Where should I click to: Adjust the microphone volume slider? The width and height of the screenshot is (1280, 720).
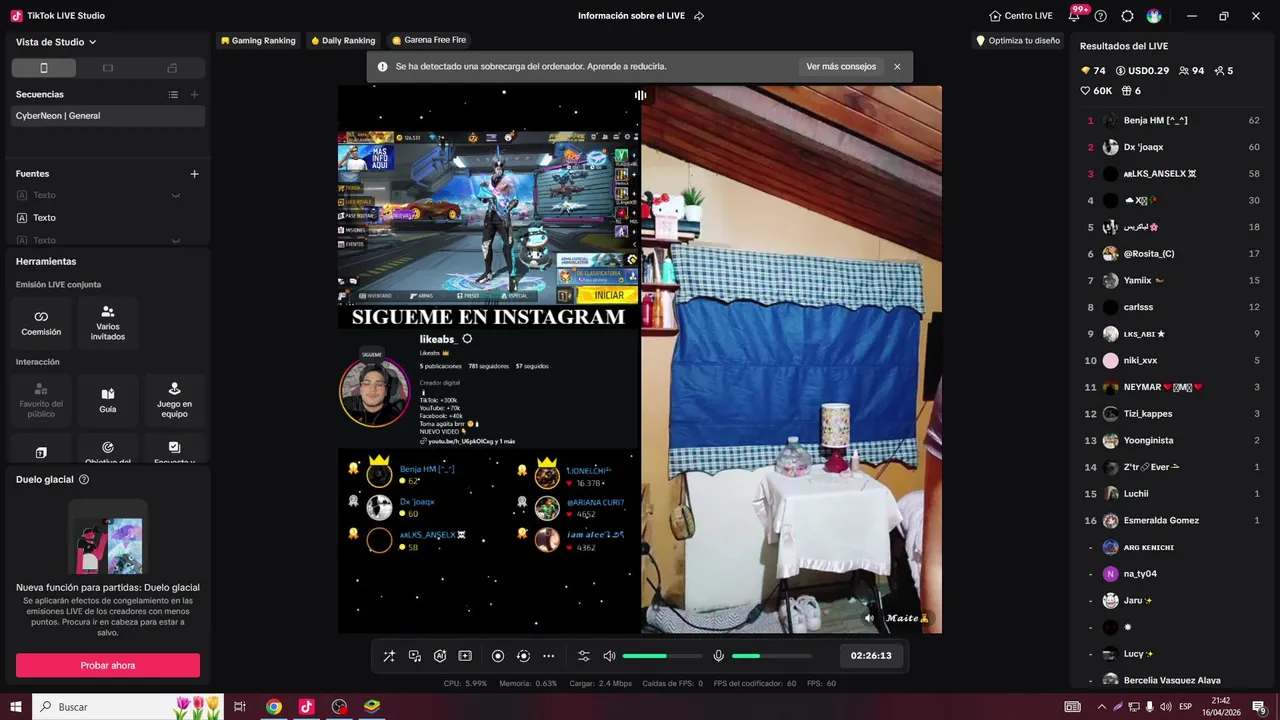pyautogui.click(x=771, y=656)
